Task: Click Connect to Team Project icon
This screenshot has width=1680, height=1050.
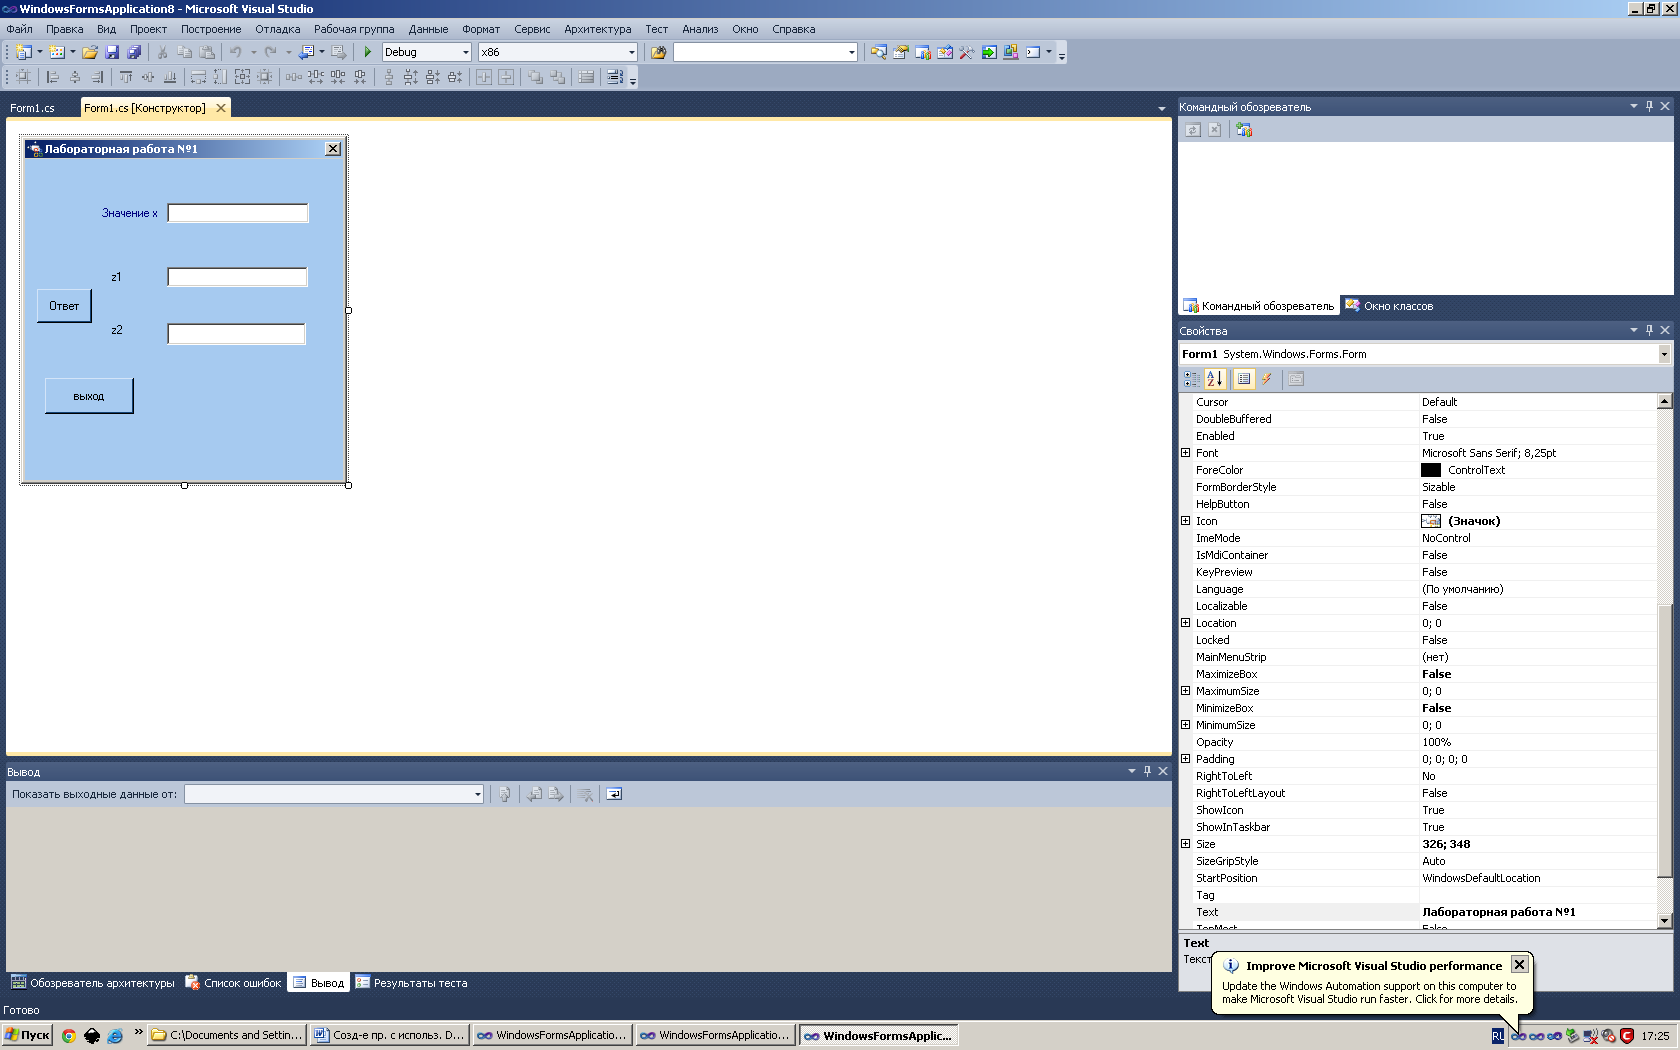Action: [1244, 130]
